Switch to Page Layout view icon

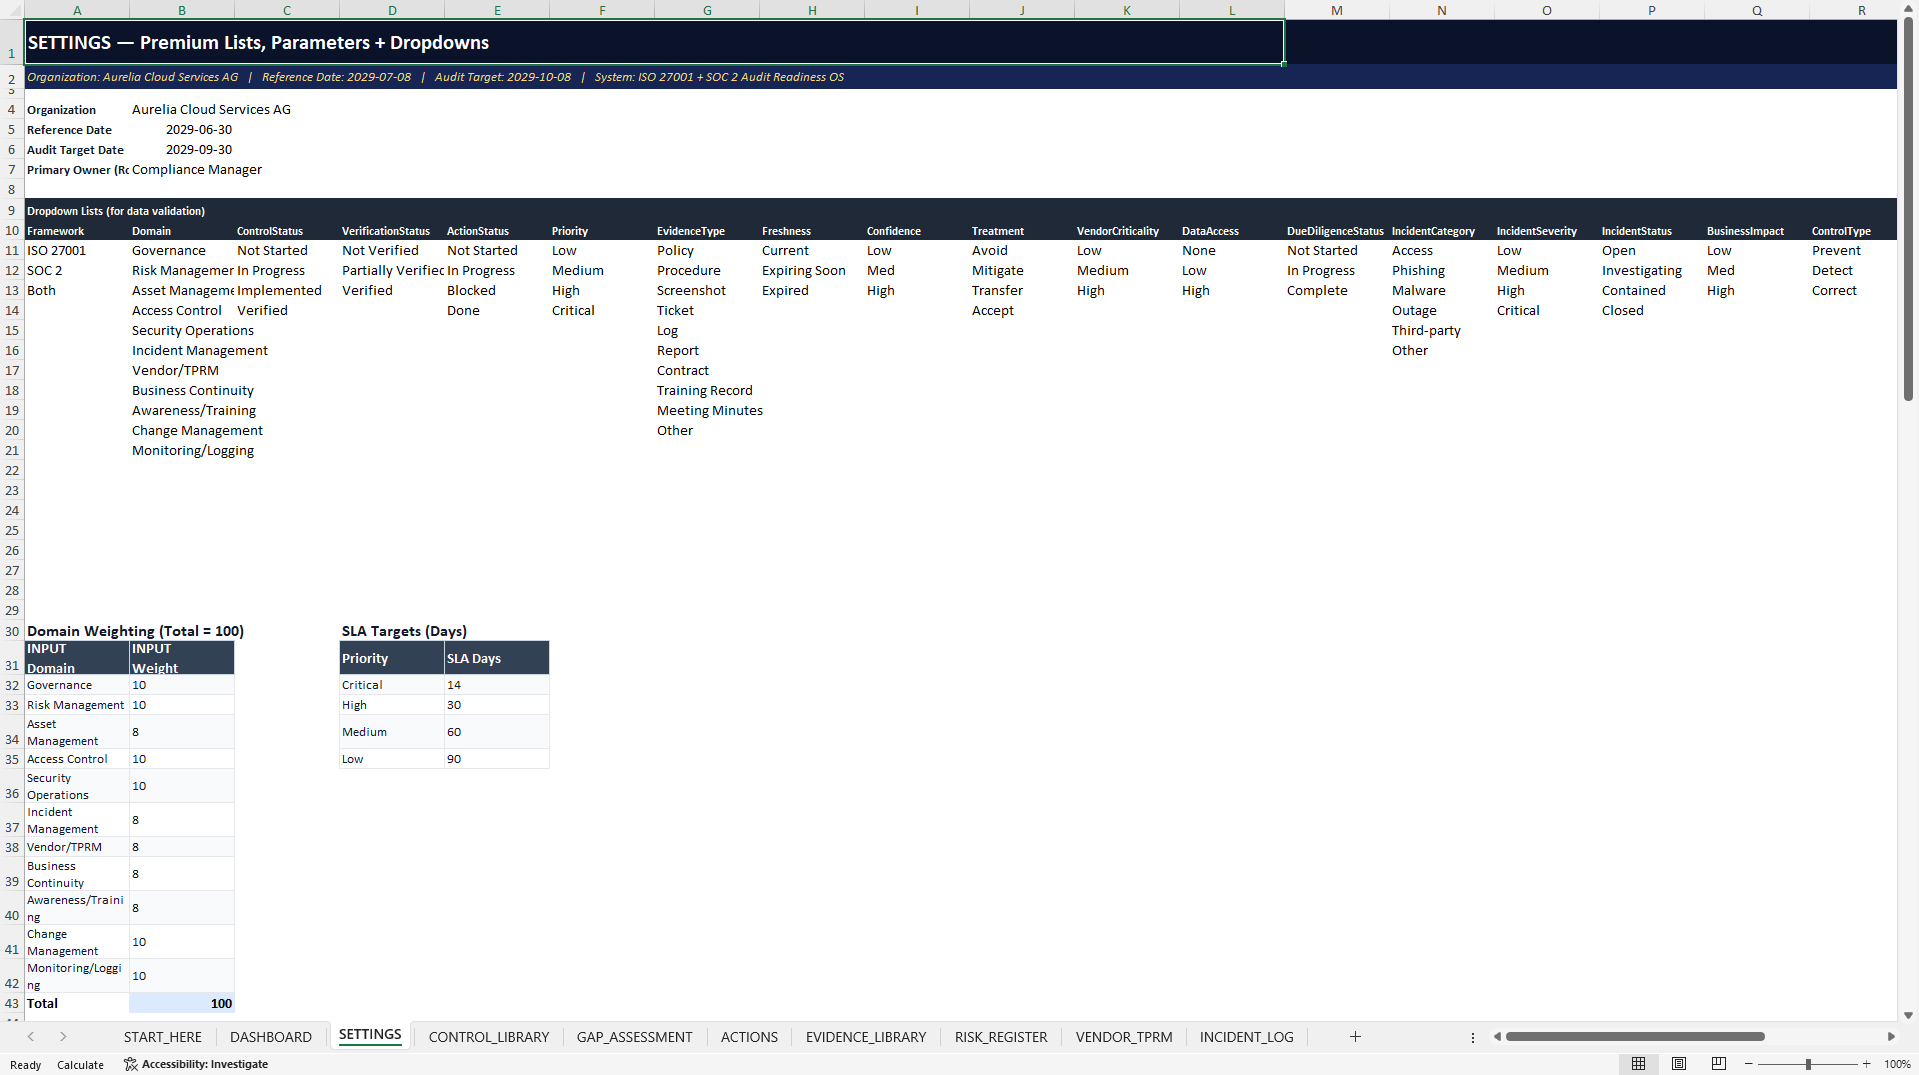1679,1064
